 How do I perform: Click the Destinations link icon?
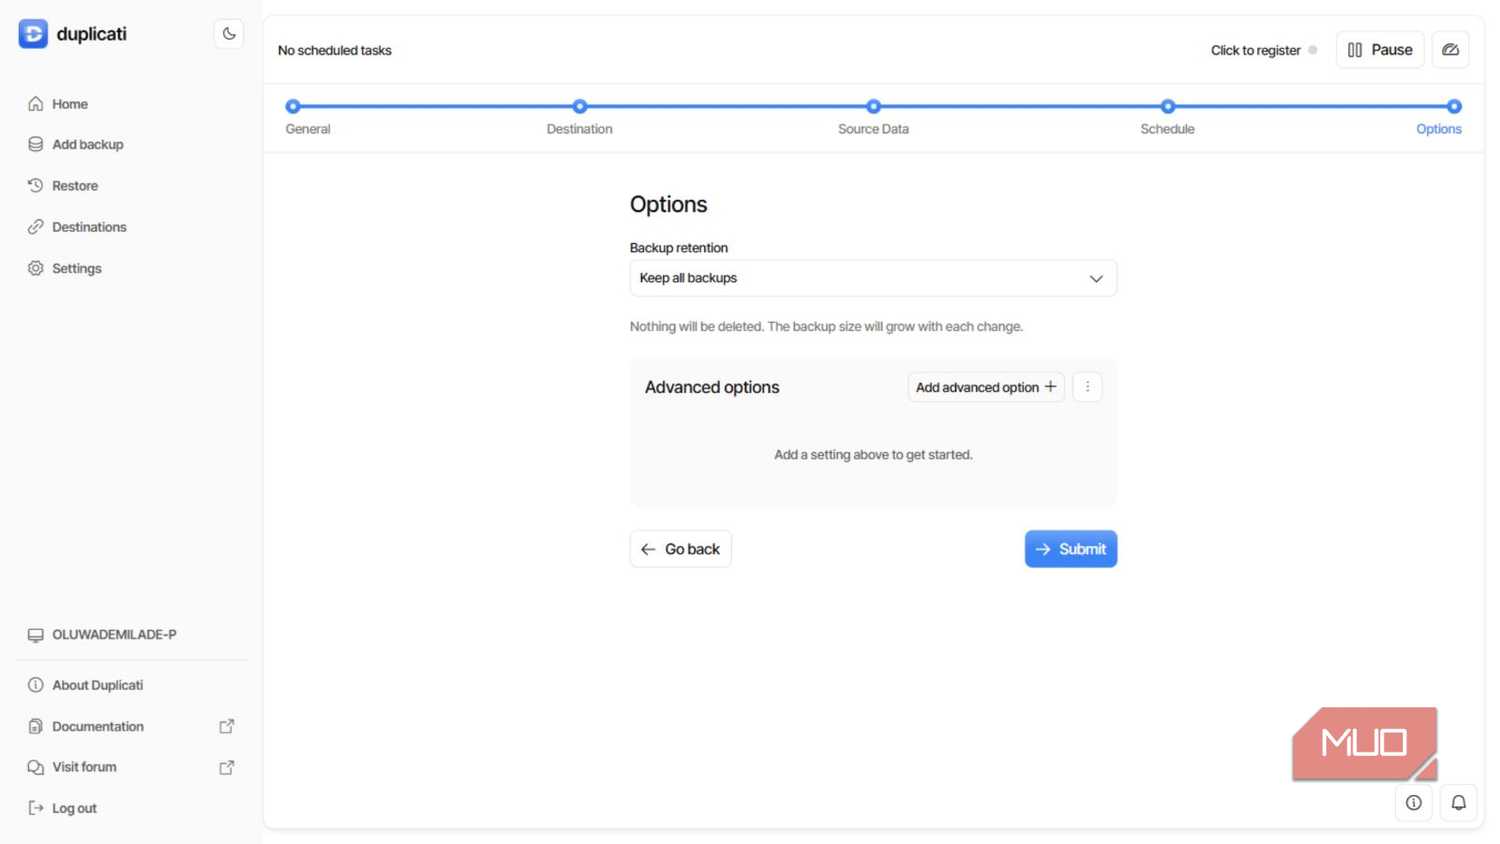(x=36, y=227)
